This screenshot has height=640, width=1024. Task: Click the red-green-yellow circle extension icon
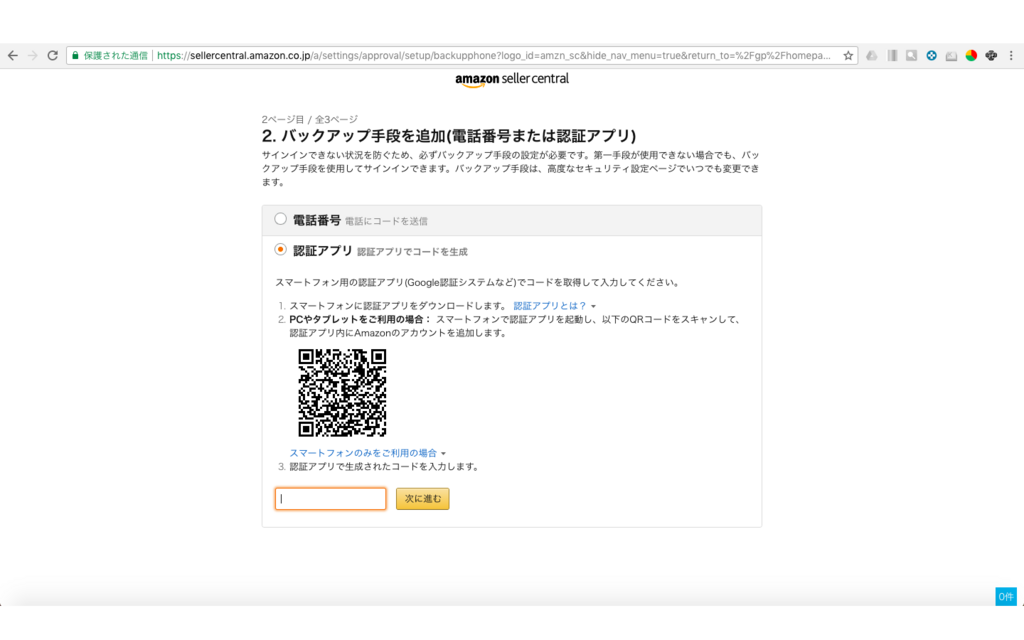[x=971, y=56]
